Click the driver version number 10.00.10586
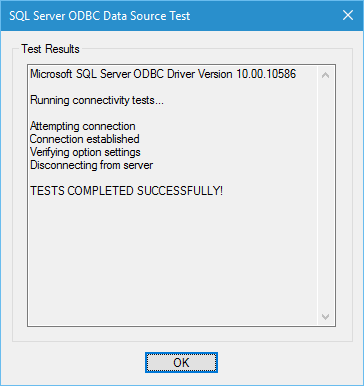 pos(266,74)
